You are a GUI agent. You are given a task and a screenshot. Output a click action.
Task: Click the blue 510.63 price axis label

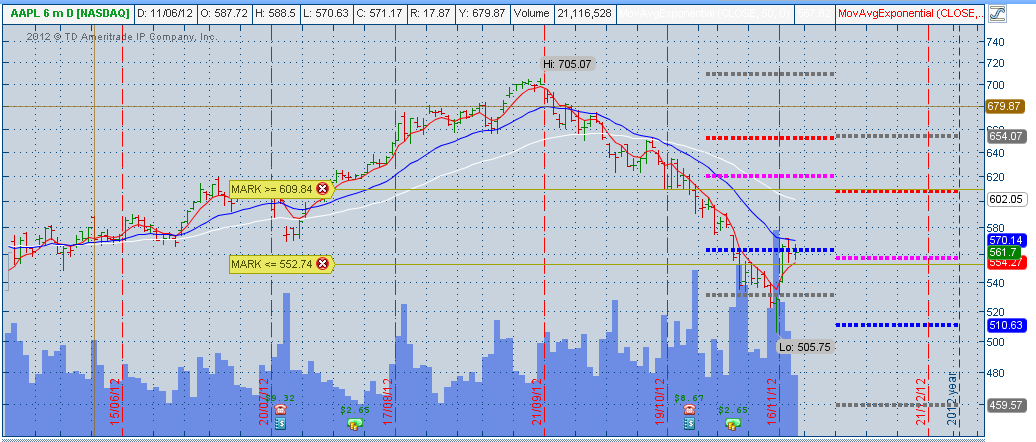1004,325
